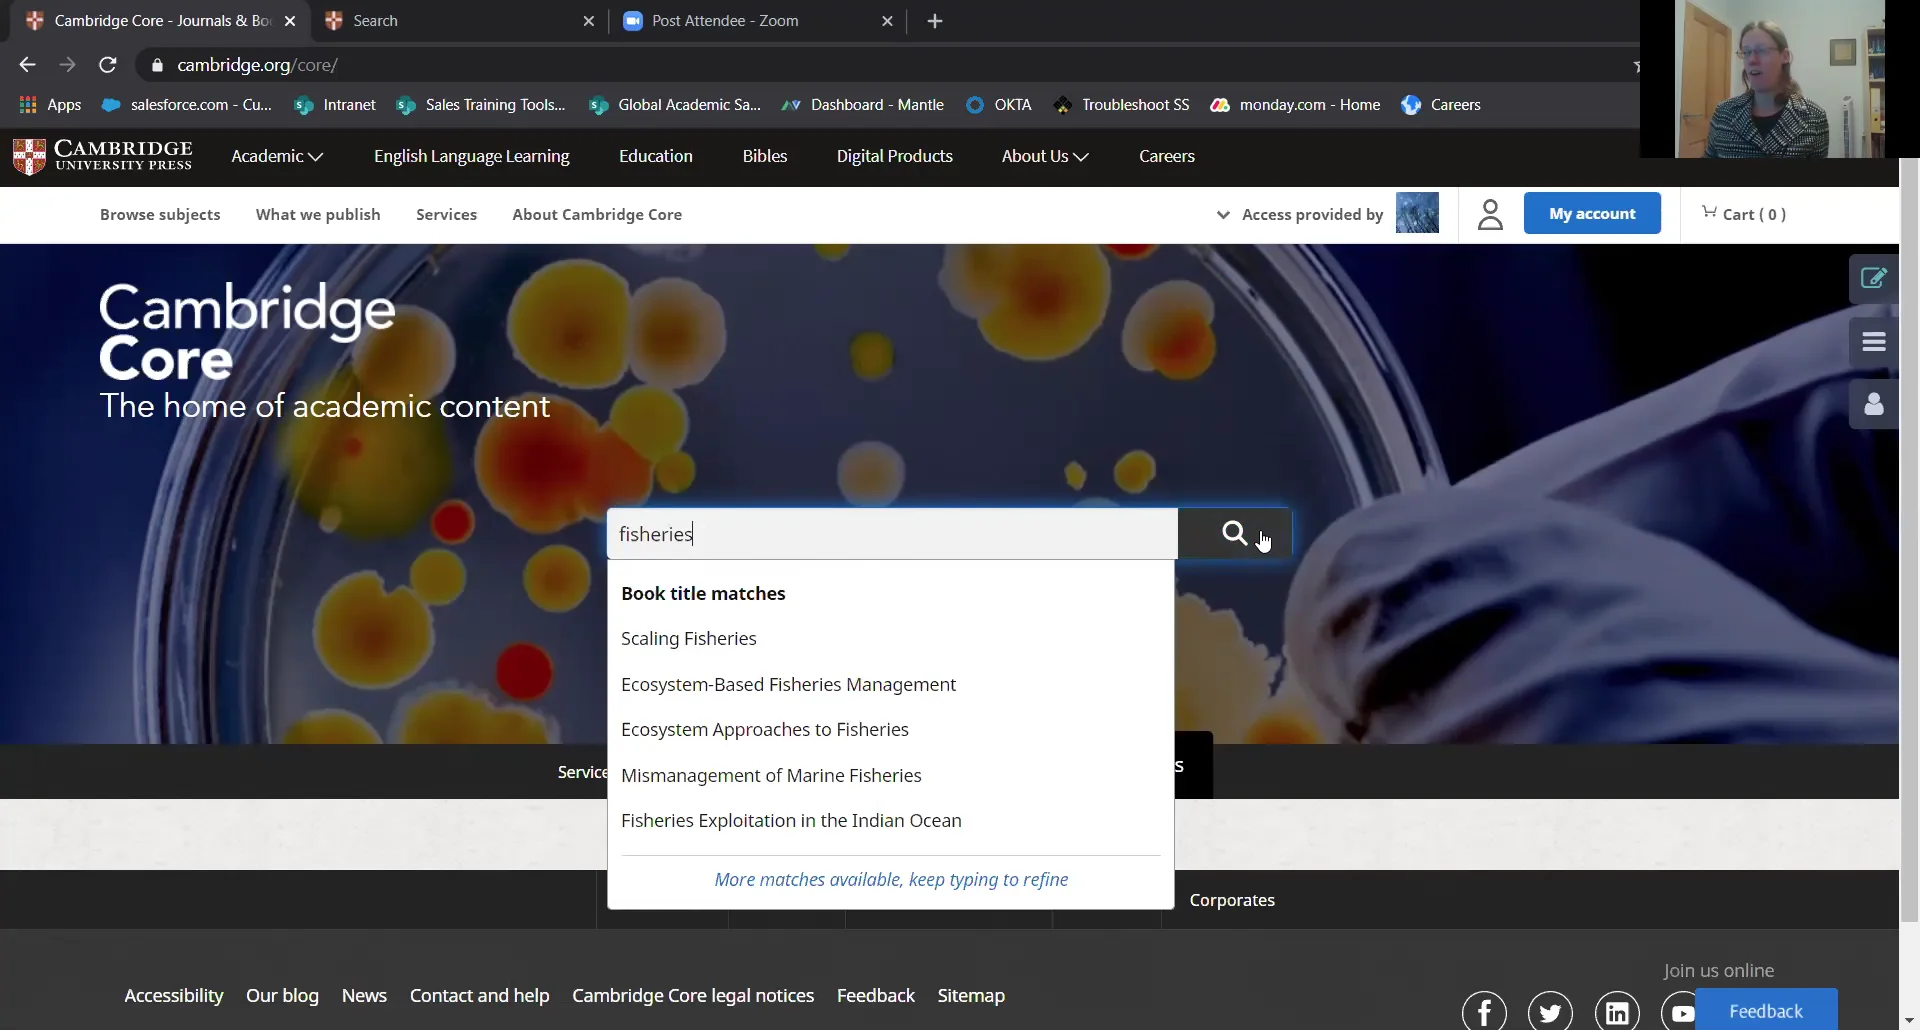The width and height of the screenshot is (1920, 1030).
Task: Open the Education menu item
Action: [x=656, y=156]
